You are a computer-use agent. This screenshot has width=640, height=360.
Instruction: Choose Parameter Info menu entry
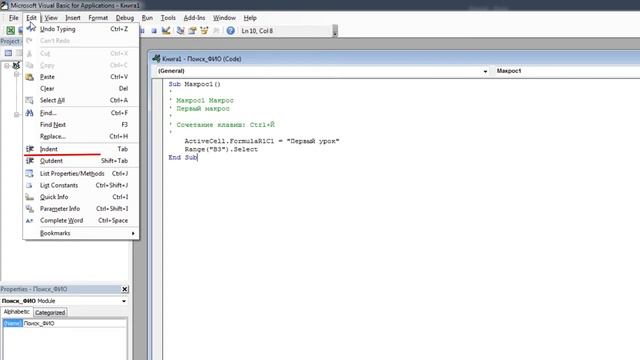[81, 209]
